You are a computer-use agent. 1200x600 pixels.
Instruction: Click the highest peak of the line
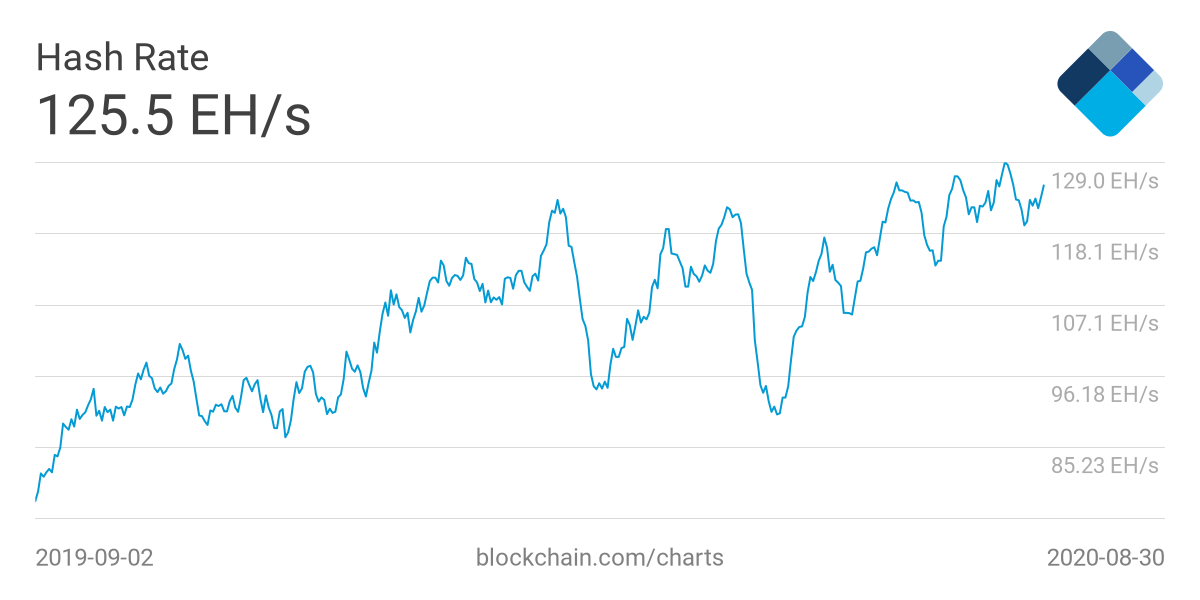point(1005,163)
